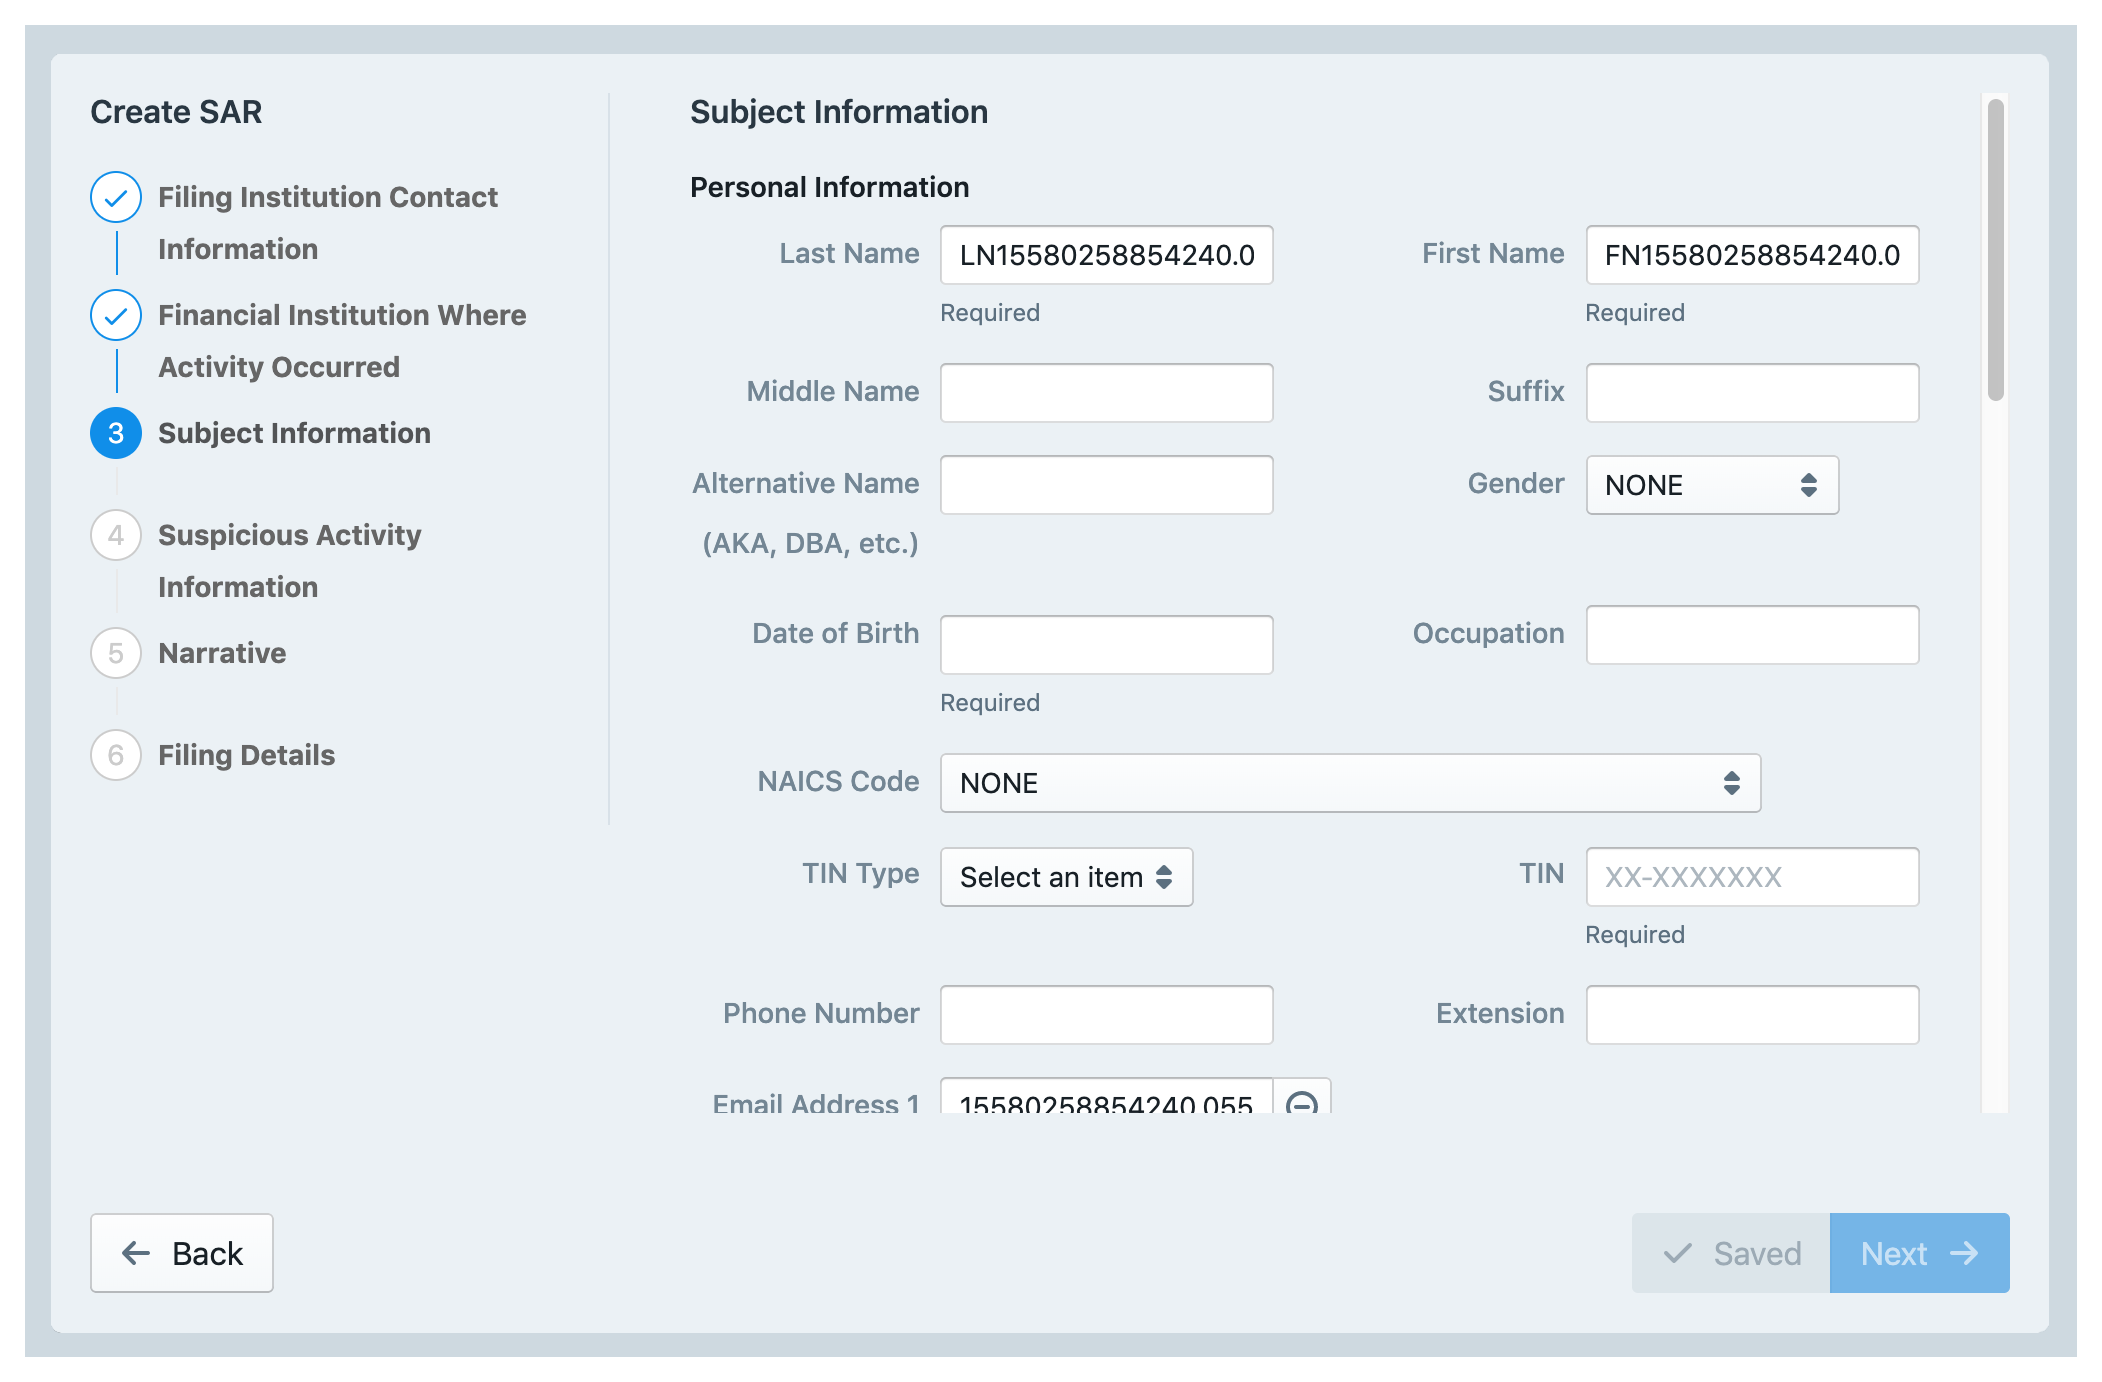Focus the Phone Number field
Screen dimensions: 2102x1382
1106,1015
